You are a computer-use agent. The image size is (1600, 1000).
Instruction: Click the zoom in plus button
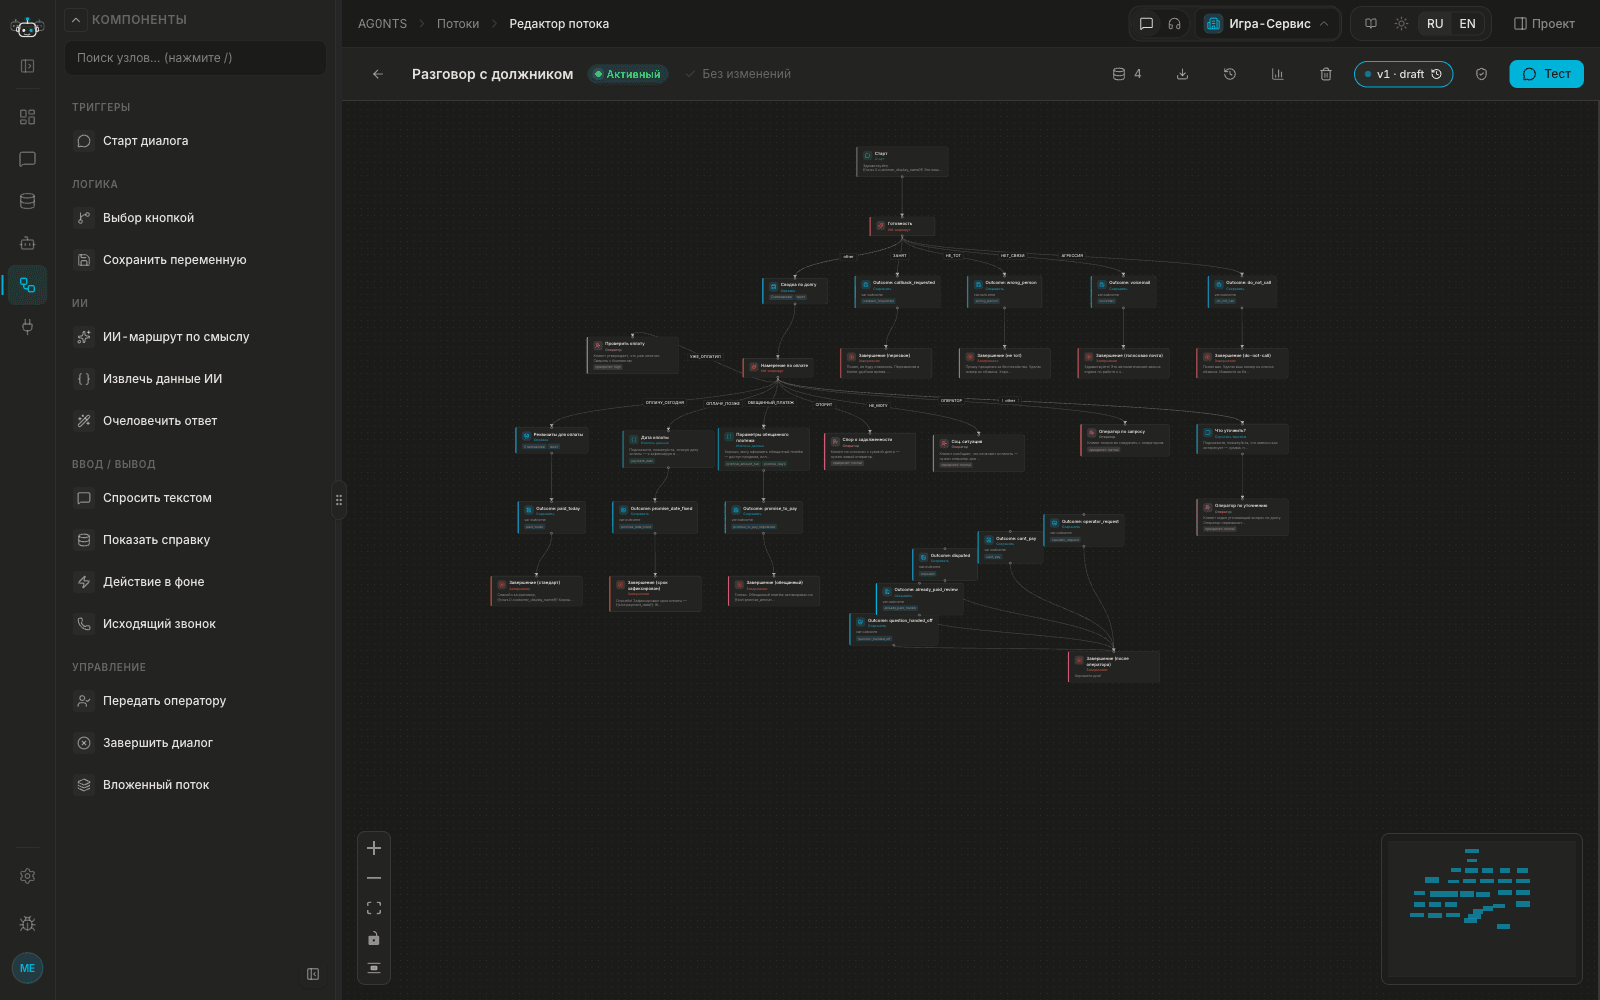(x=374, y=848)
